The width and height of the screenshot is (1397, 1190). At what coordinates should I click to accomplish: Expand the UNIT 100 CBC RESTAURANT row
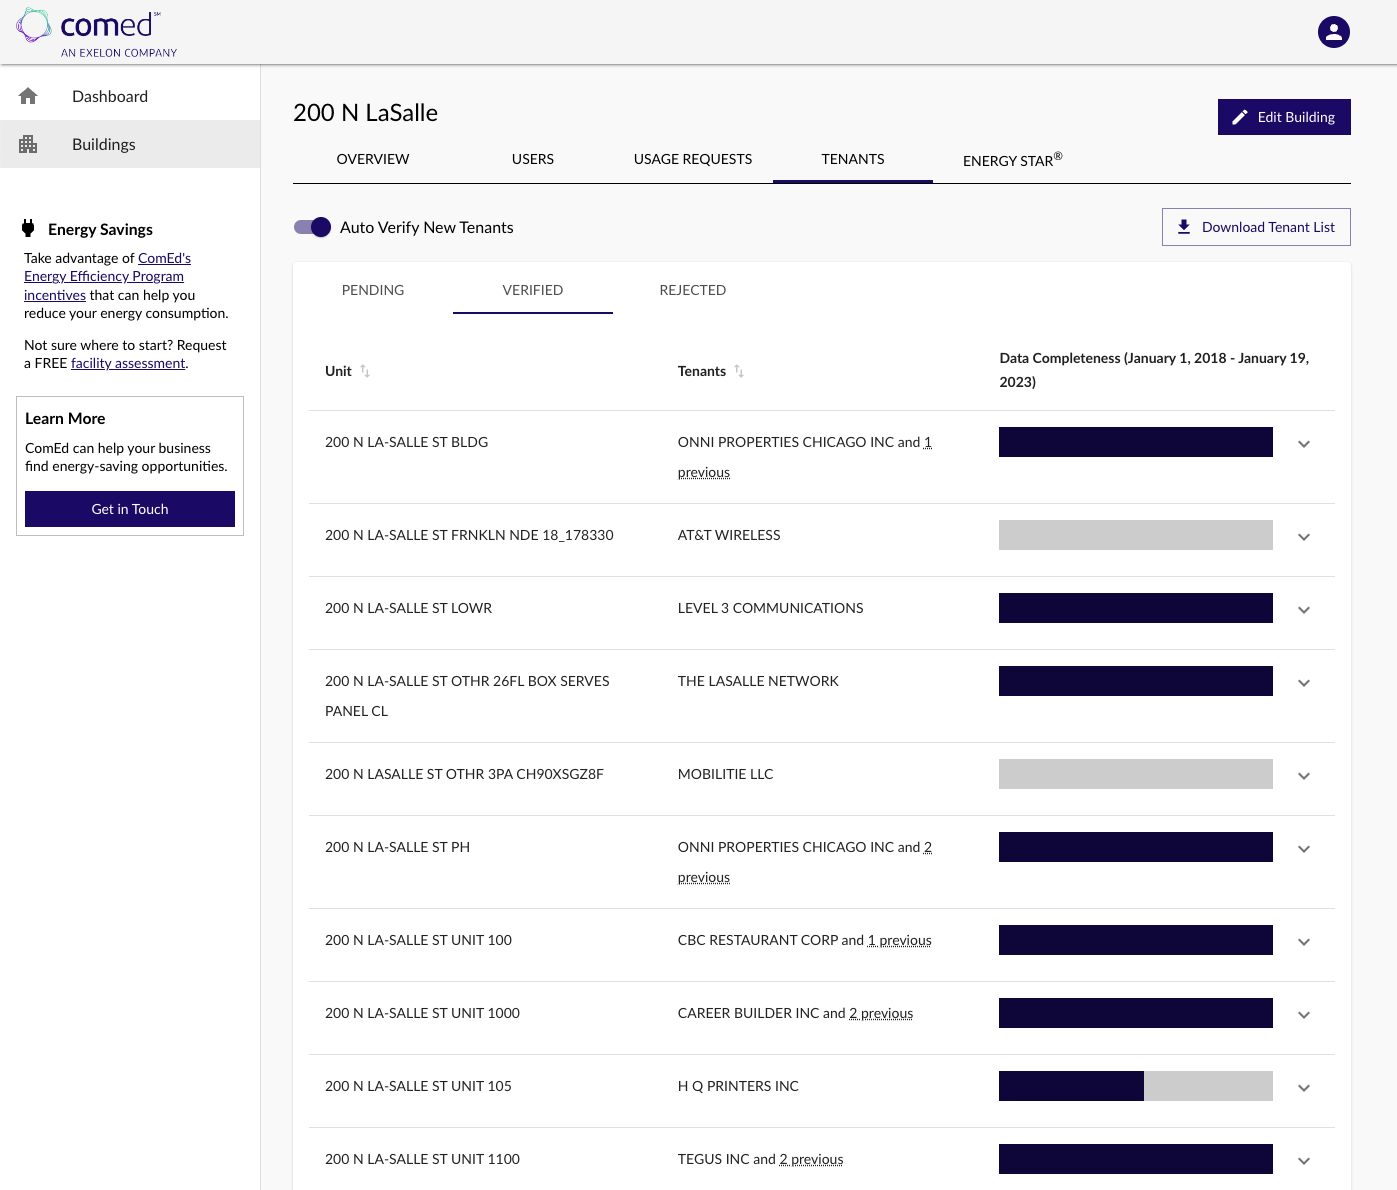(1304, 942)
